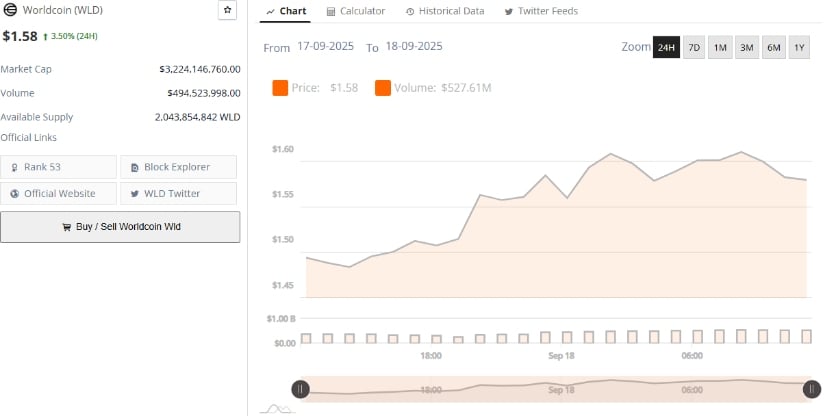Open the Chart tab
The image size is (825, 416).
coord(286,11)
